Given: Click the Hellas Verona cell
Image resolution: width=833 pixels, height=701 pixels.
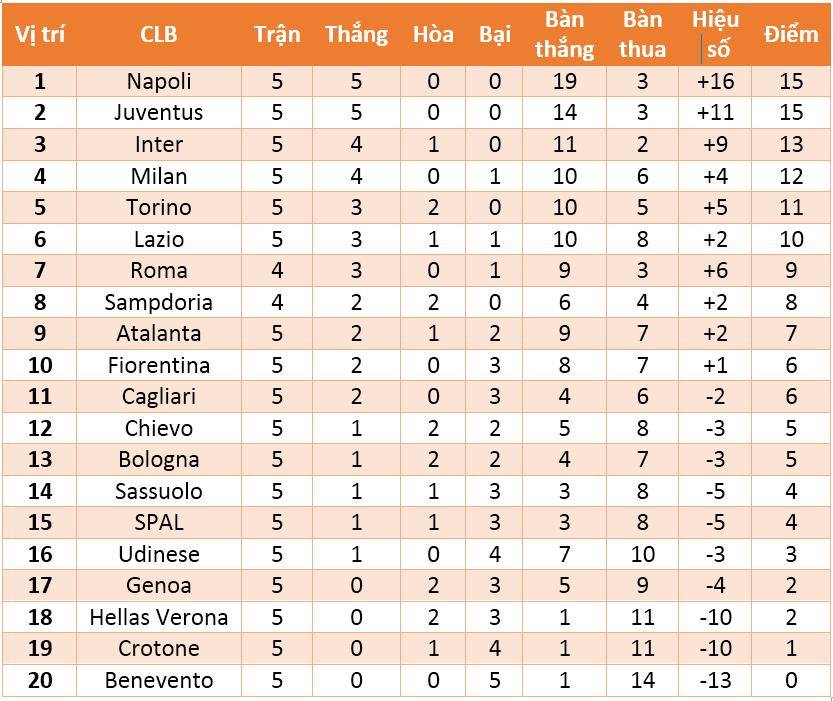Looking at the screenshot, I should (159, 617).
